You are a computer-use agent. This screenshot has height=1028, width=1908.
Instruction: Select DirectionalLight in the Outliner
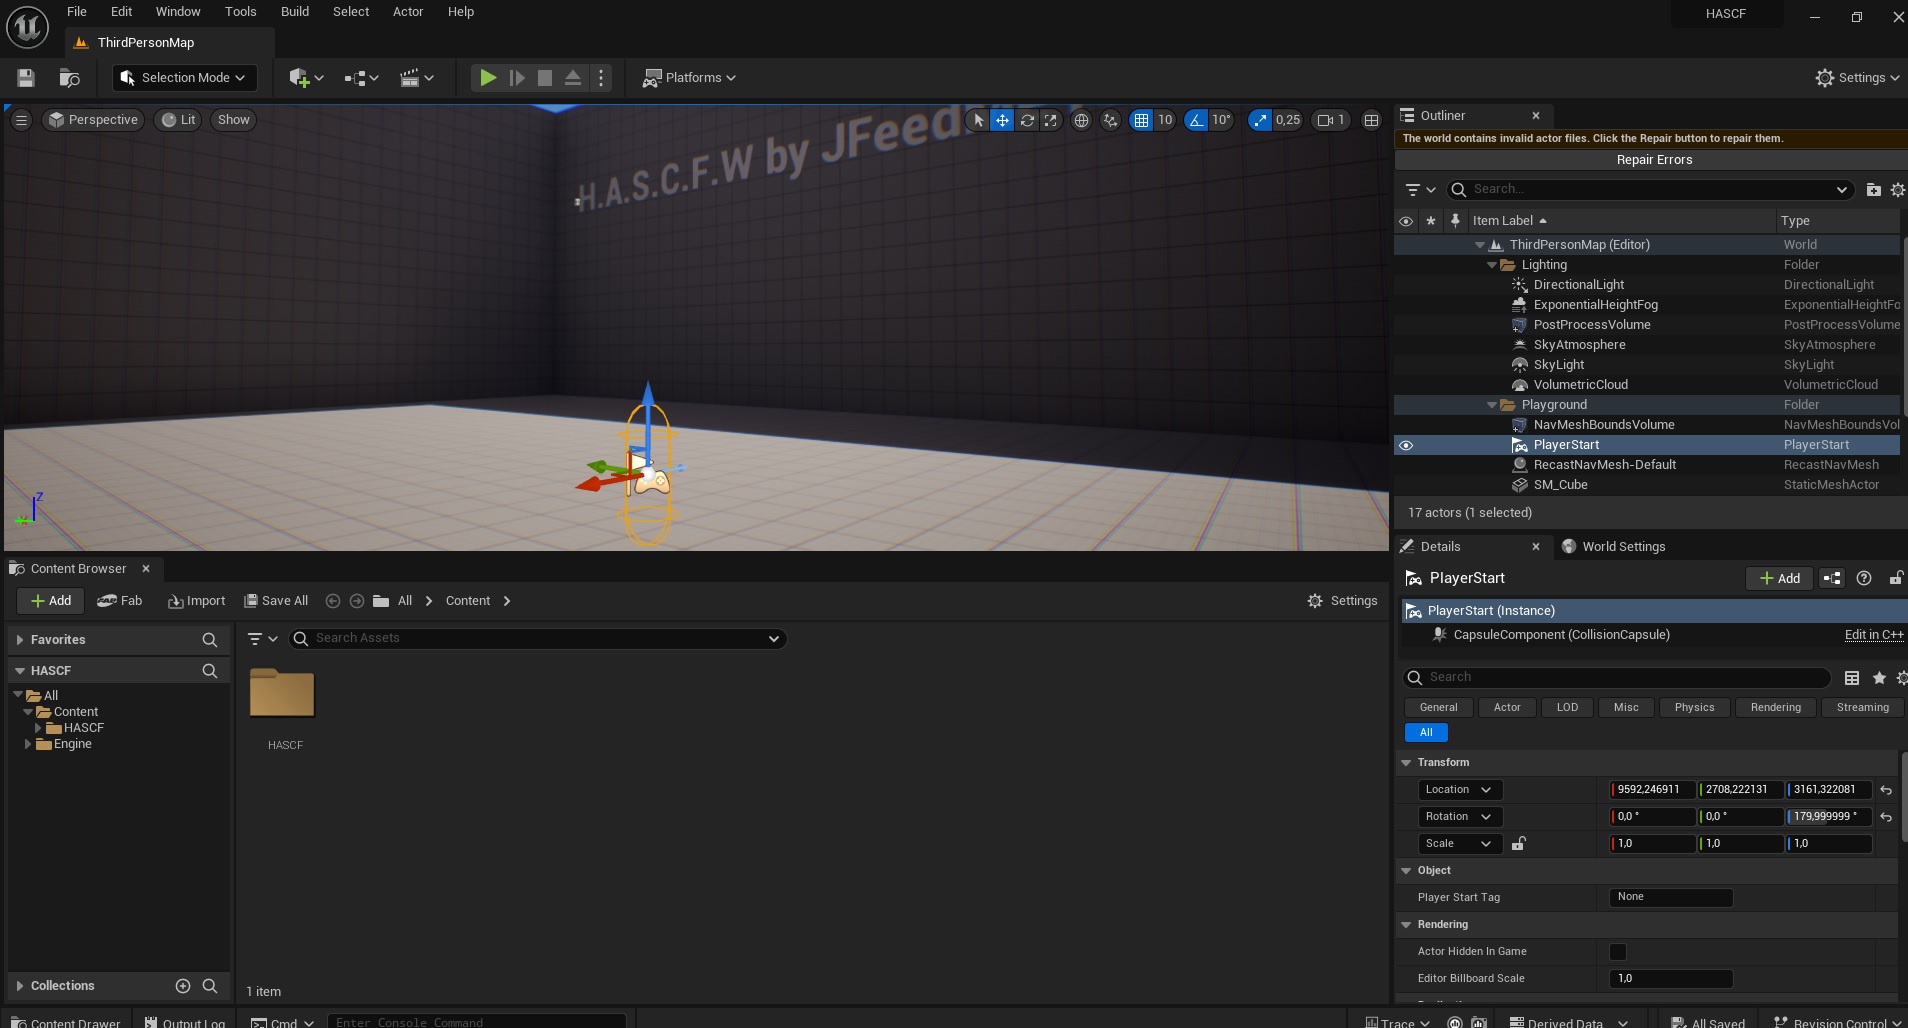pyautogui.click(x=1579, y=285)
